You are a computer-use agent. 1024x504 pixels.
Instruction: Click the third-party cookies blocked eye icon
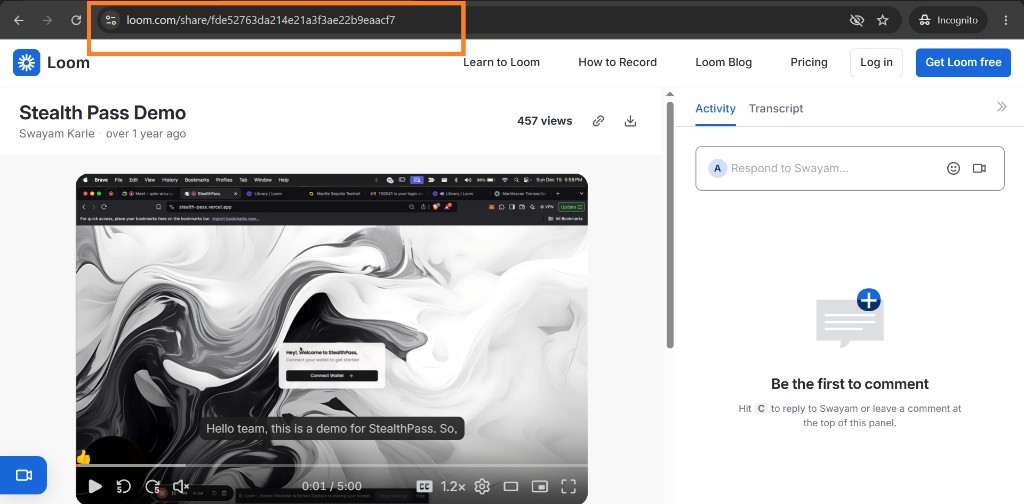click(857, 20)
